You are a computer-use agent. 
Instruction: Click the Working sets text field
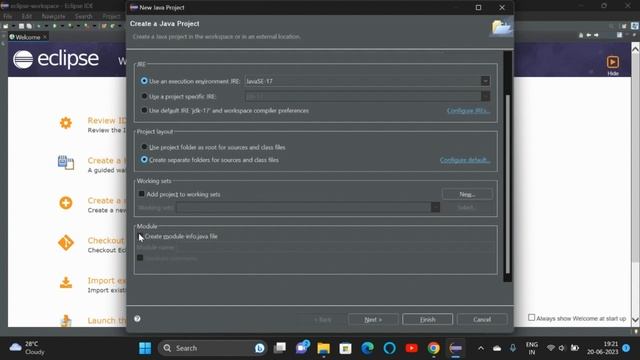(x=303, y=207)
